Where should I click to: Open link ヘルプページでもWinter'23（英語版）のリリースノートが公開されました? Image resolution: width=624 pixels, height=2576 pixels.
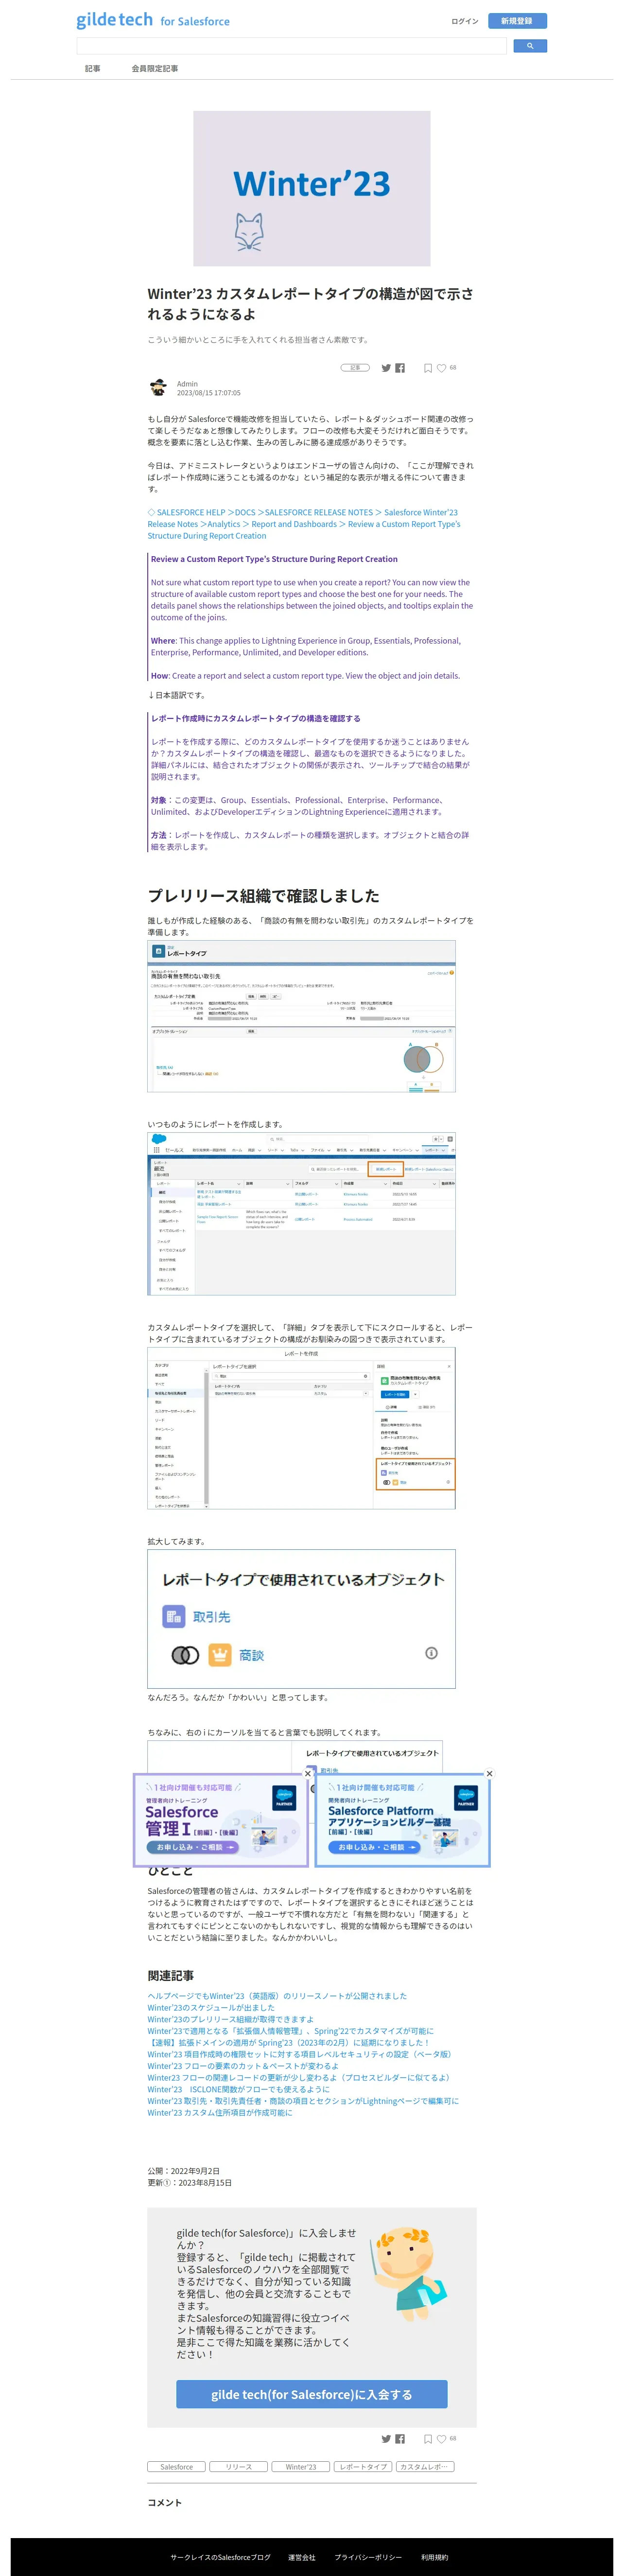click(277, 1996)
